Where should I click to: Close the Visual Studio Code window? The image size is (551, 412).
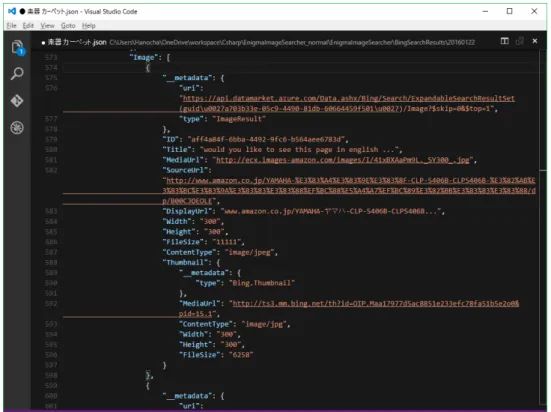[534, 11]
